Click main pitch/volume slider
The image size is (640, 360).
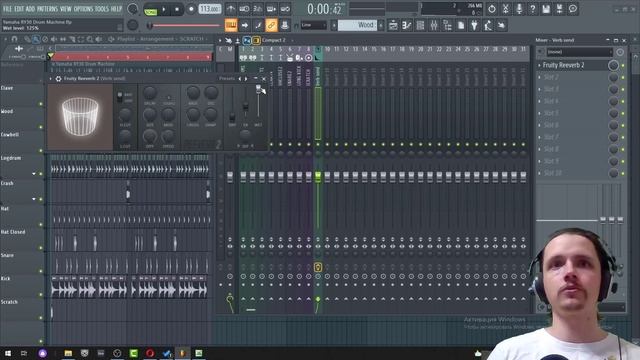coord(184,25)
